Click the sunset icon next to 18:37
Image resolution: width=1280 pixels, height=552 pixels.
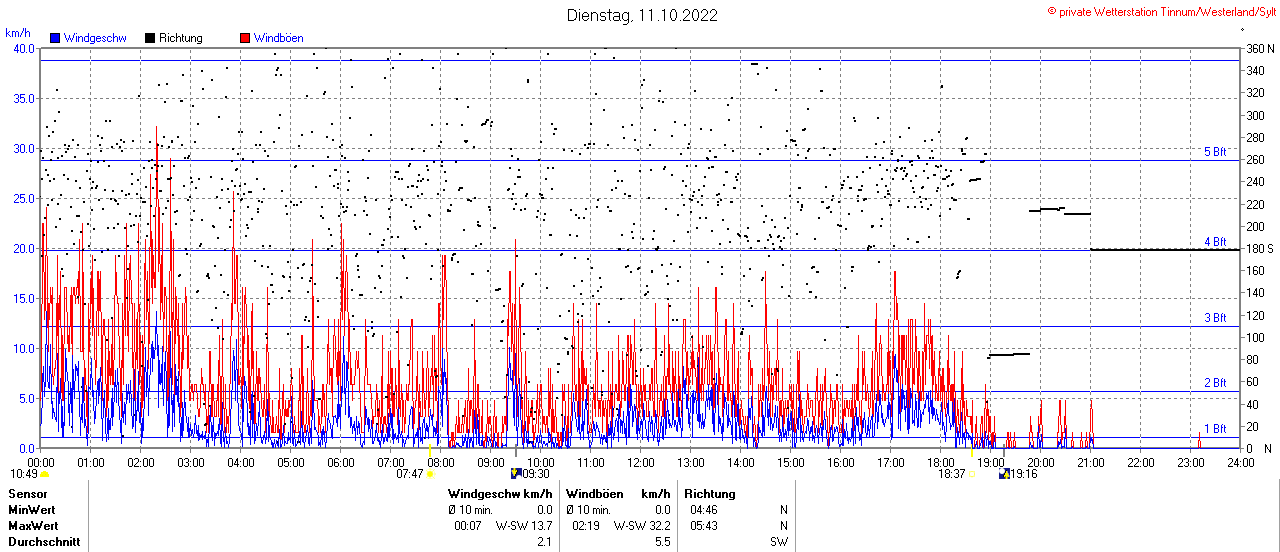[x=972, y=474]
